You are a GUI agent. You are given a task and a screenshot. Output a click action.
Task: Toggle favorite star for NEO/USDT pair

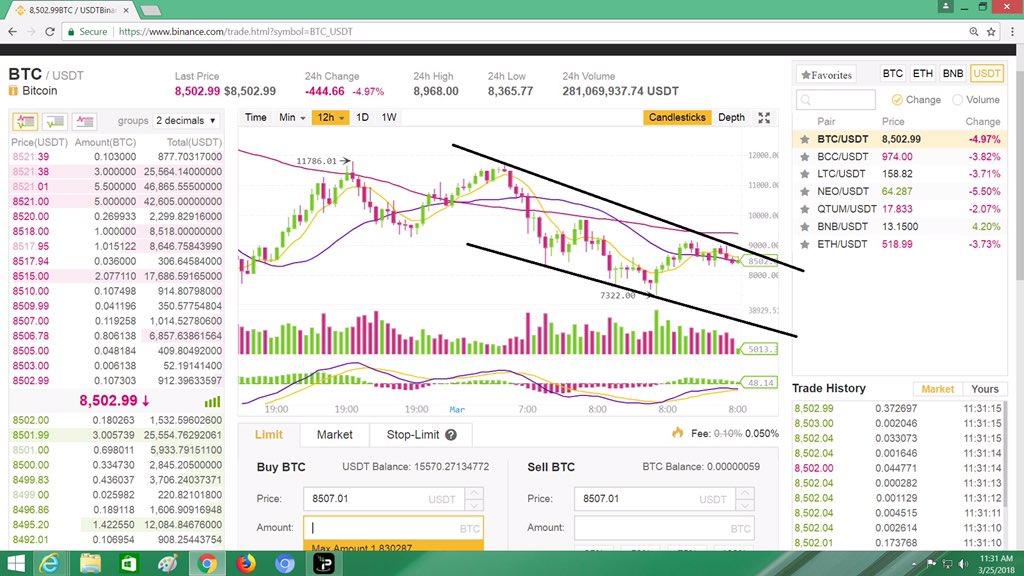[x=805, y=191]
